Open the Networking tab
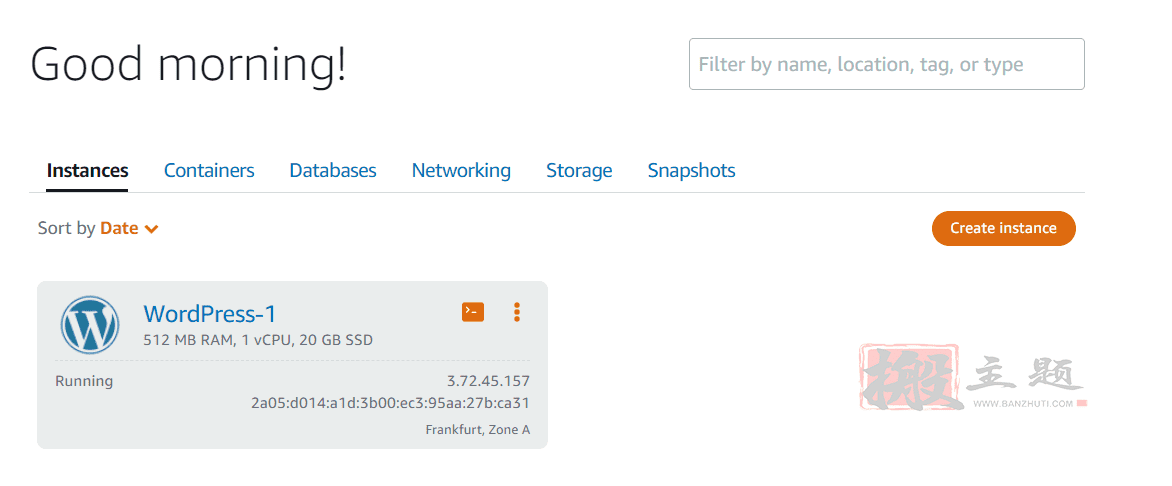The height and width of the screenshot is (486, 1172). pyautogui.click(x=461, y=170)
